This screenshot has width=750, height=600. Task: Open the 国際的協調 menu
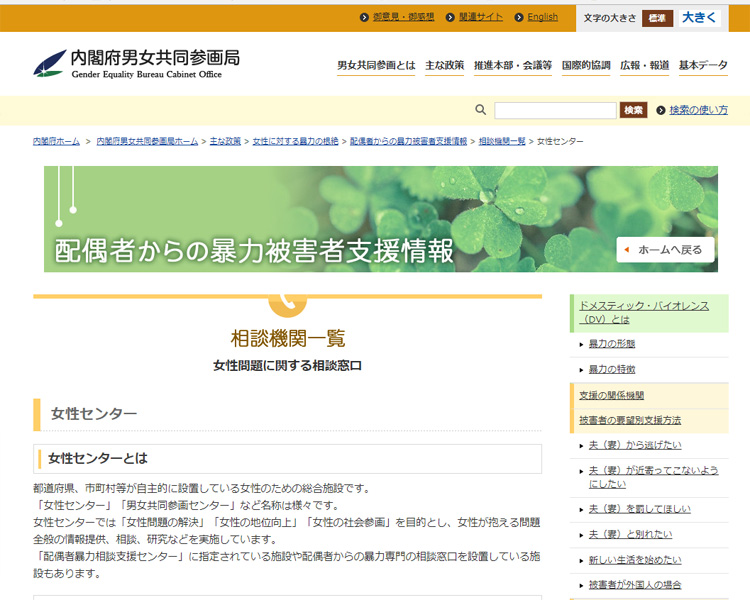point(586,66)
